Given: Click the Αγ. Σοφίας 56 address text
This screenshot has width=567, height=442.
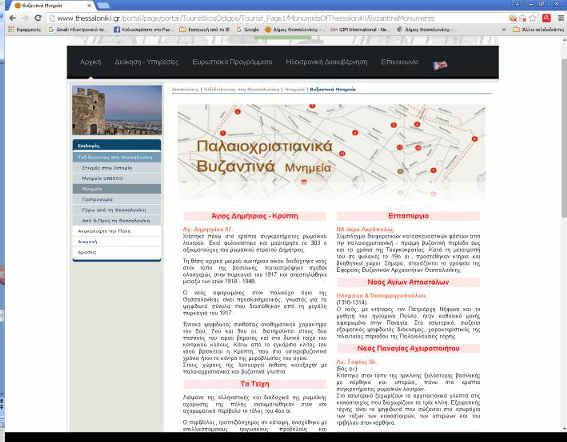Looking at the screenshot, I should (356, 362).
